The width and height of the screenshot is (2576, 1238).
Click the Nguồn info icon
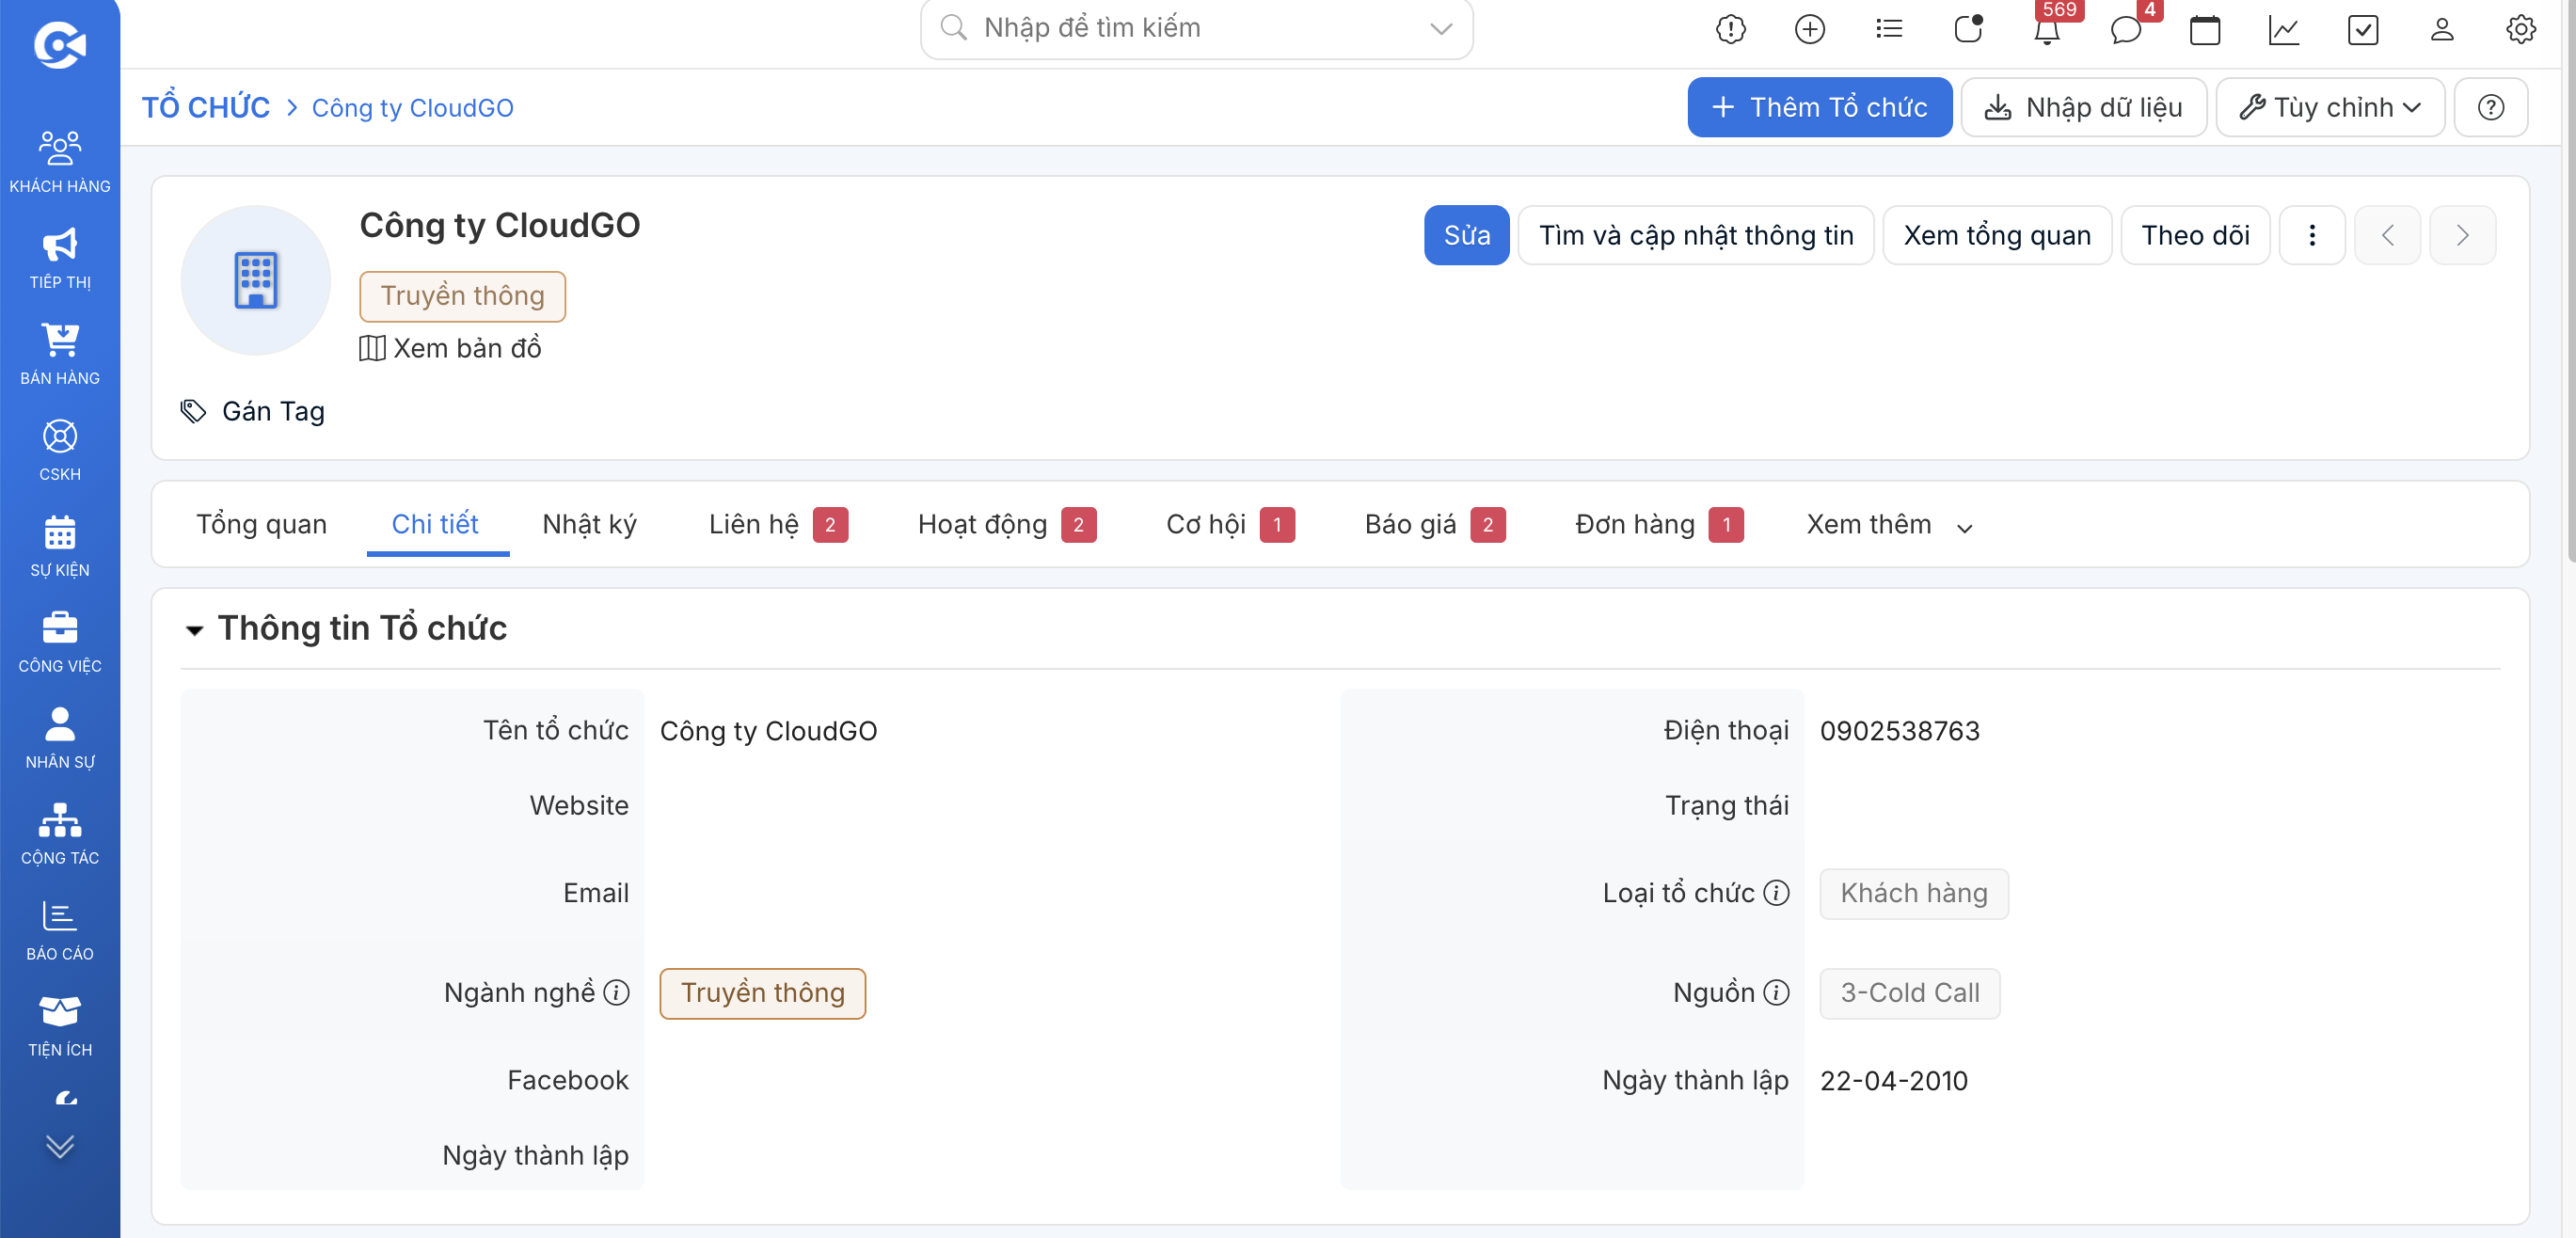coord(1776,992)
